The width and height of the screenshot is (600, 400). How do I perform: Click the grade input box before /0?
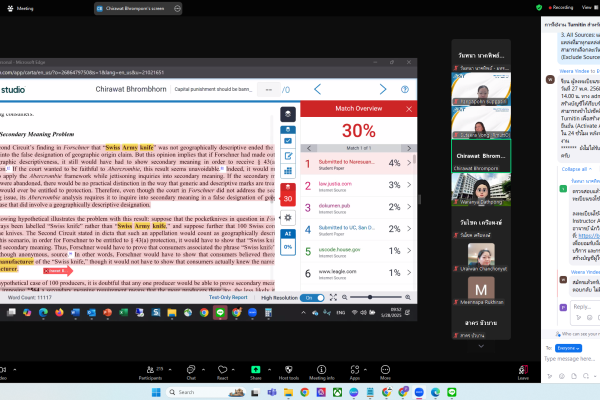(x=269, y=90)
